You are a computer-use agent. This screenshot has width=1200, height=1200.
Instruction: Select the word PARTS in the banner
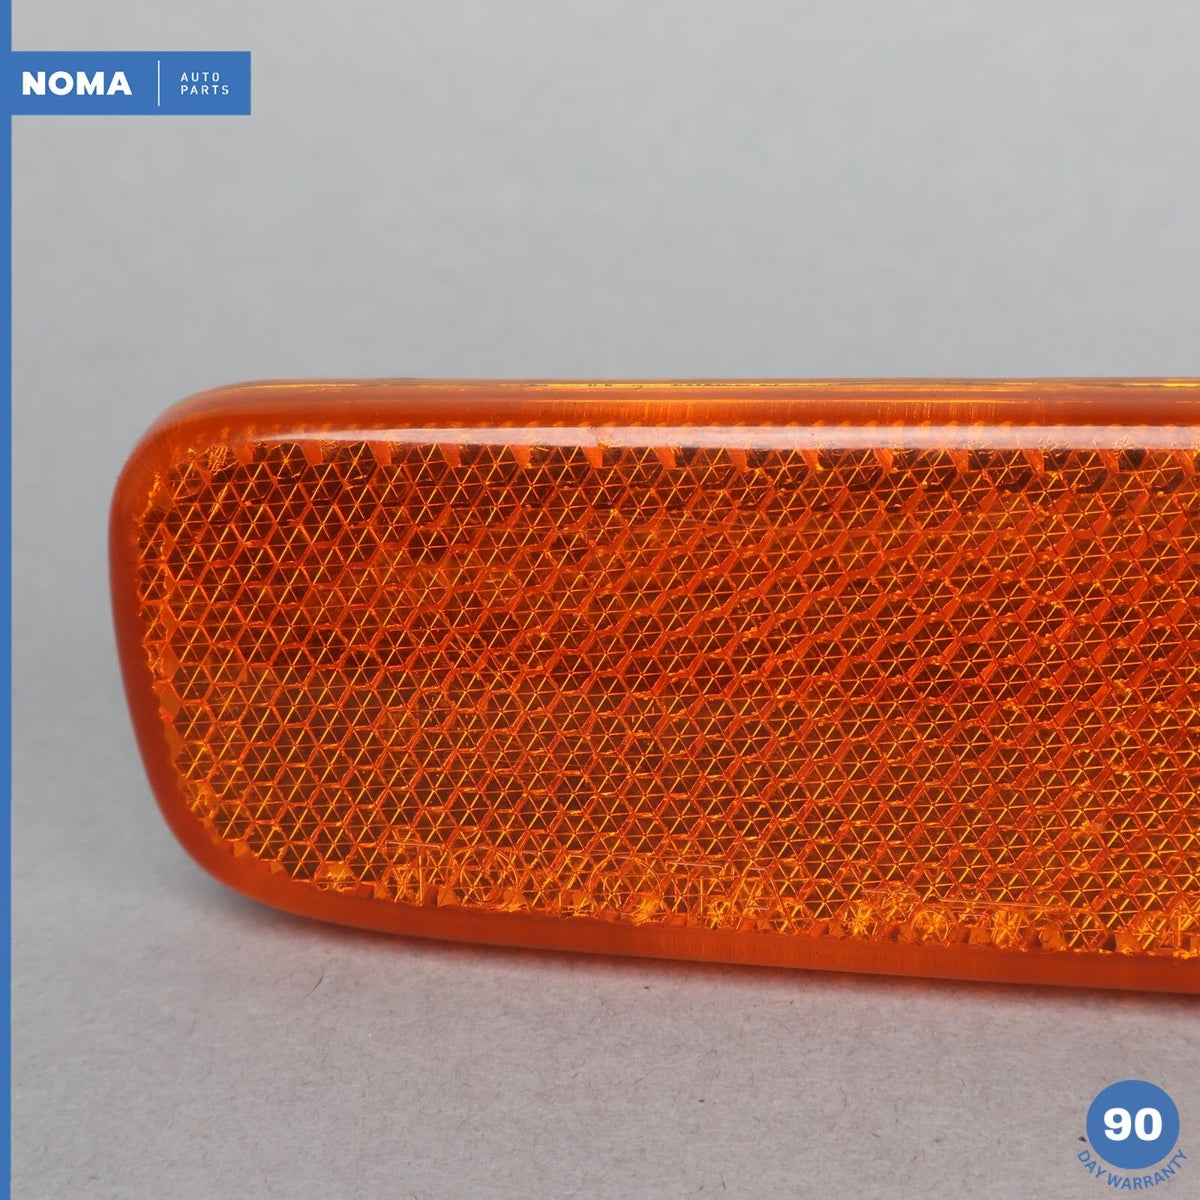[205, 90]
